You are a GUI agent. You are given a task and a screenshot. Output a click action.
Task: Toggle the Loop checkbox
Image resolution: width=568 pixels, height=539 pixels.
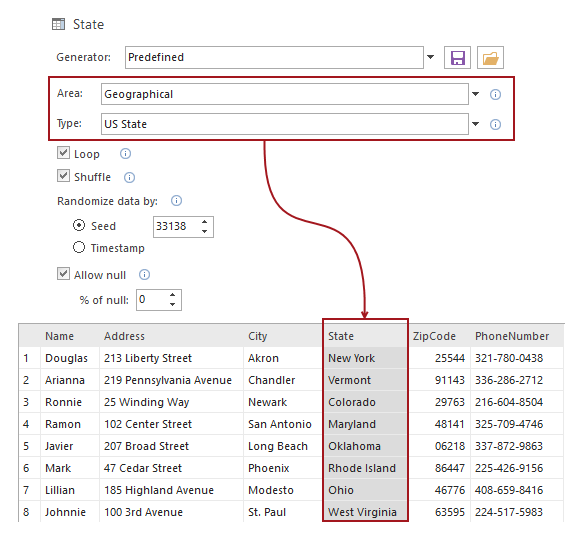[x=63, y=153]
